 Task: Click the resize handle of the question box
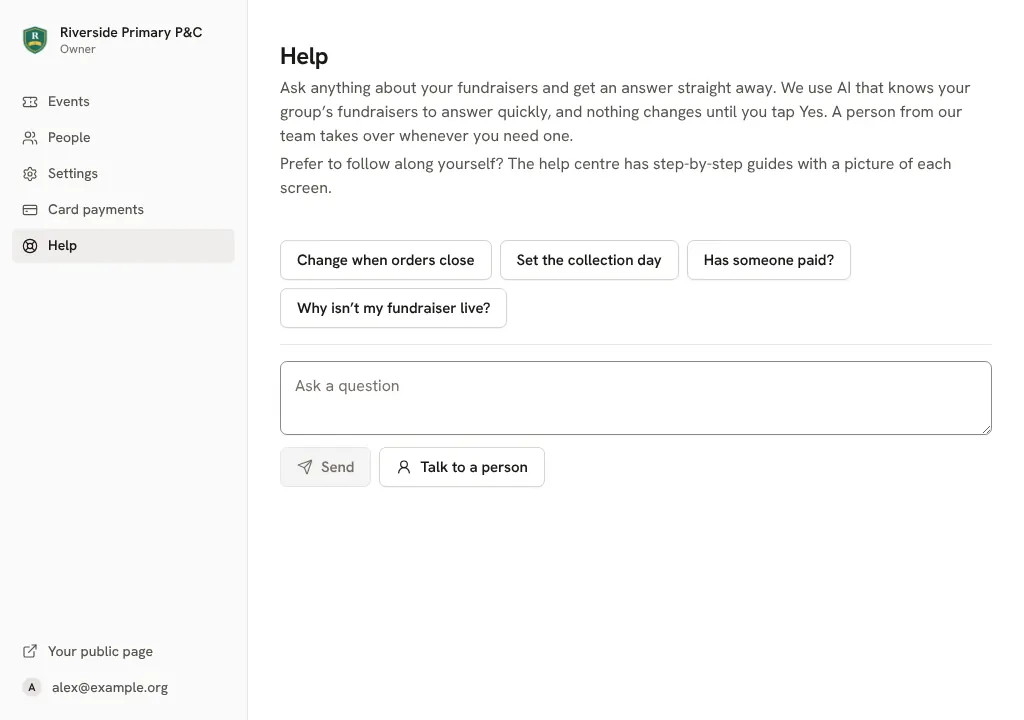tap(986, 429)
